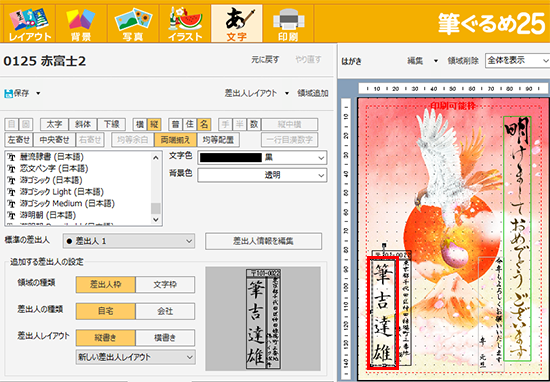Click the font list scrollbar thumb
This screenshot has width=550, height=382.
(x=156, y=208)
